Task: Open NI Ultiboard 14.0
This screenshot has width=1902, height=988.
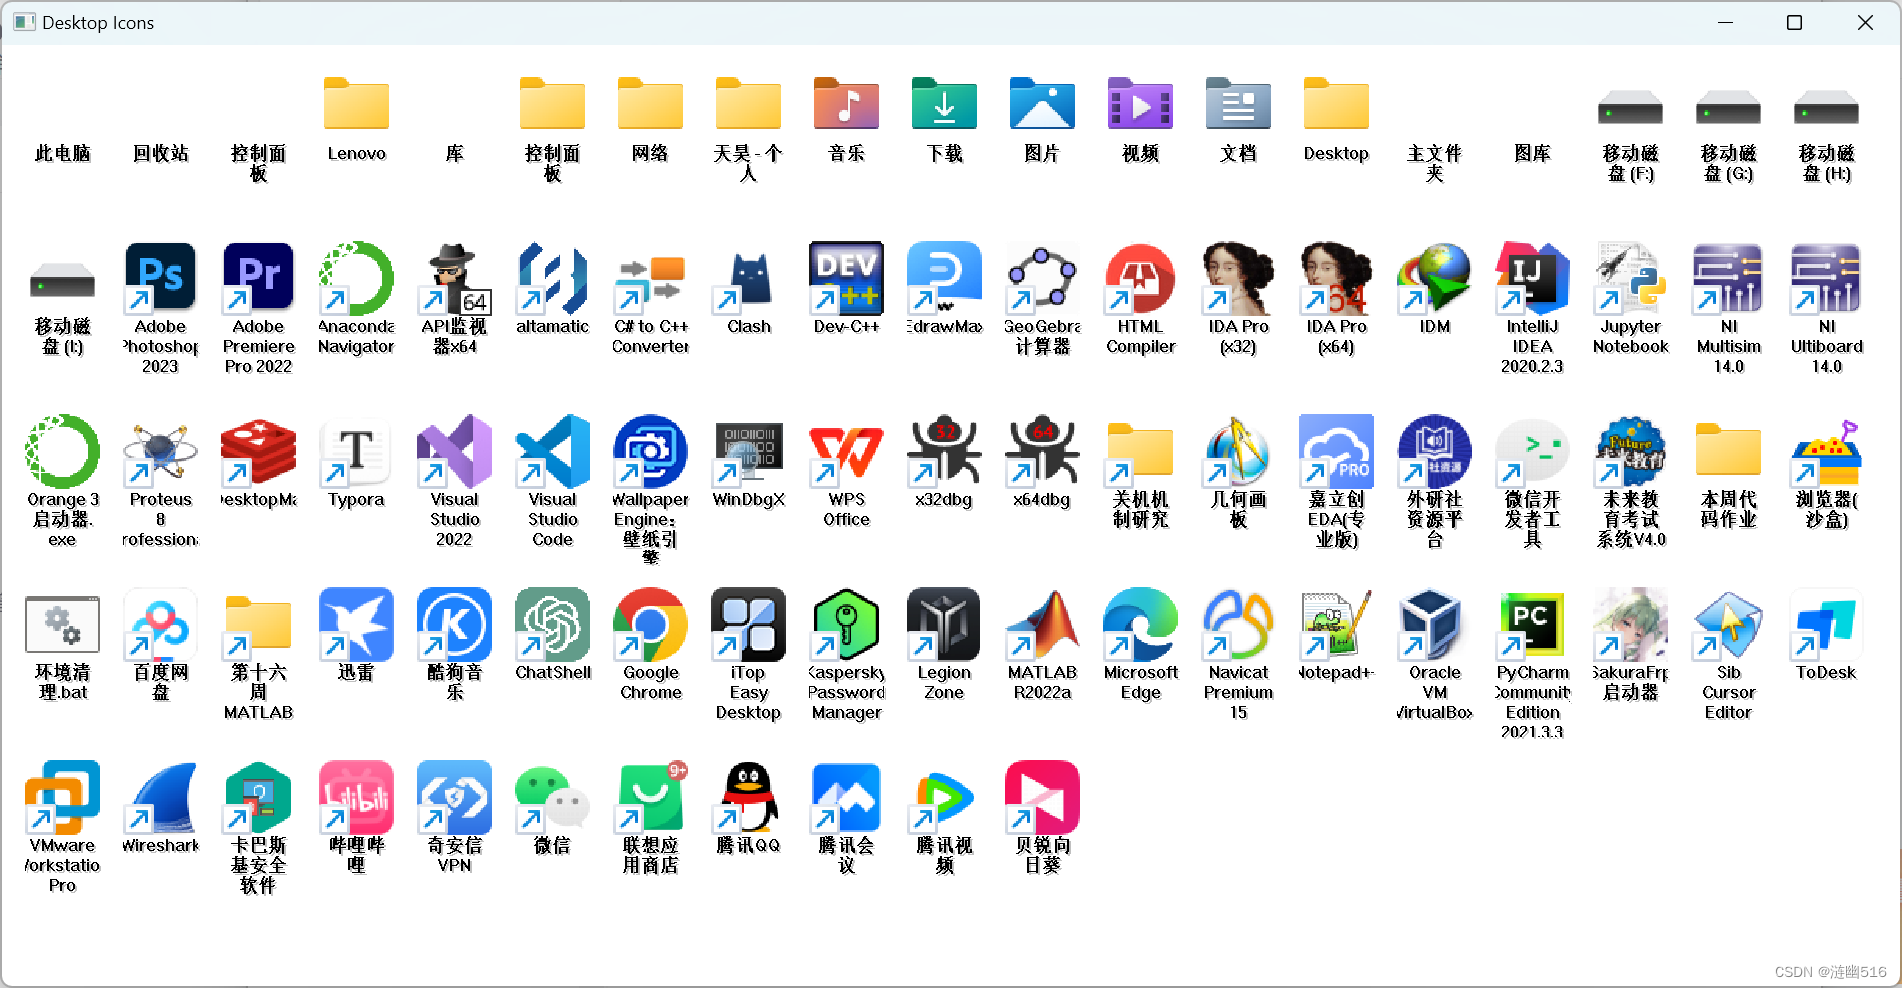Action: click(x=1826, y=278)
